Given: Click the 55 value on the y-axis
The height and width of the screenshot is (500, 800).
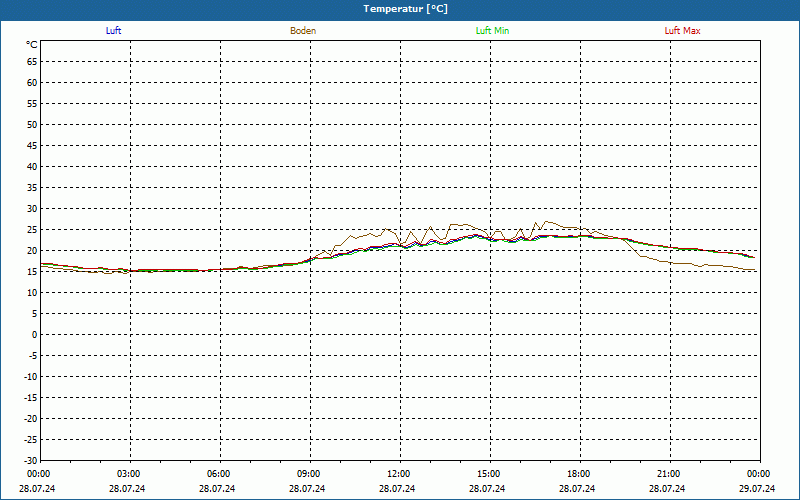Looking at the screenshot, I should 32,104.
